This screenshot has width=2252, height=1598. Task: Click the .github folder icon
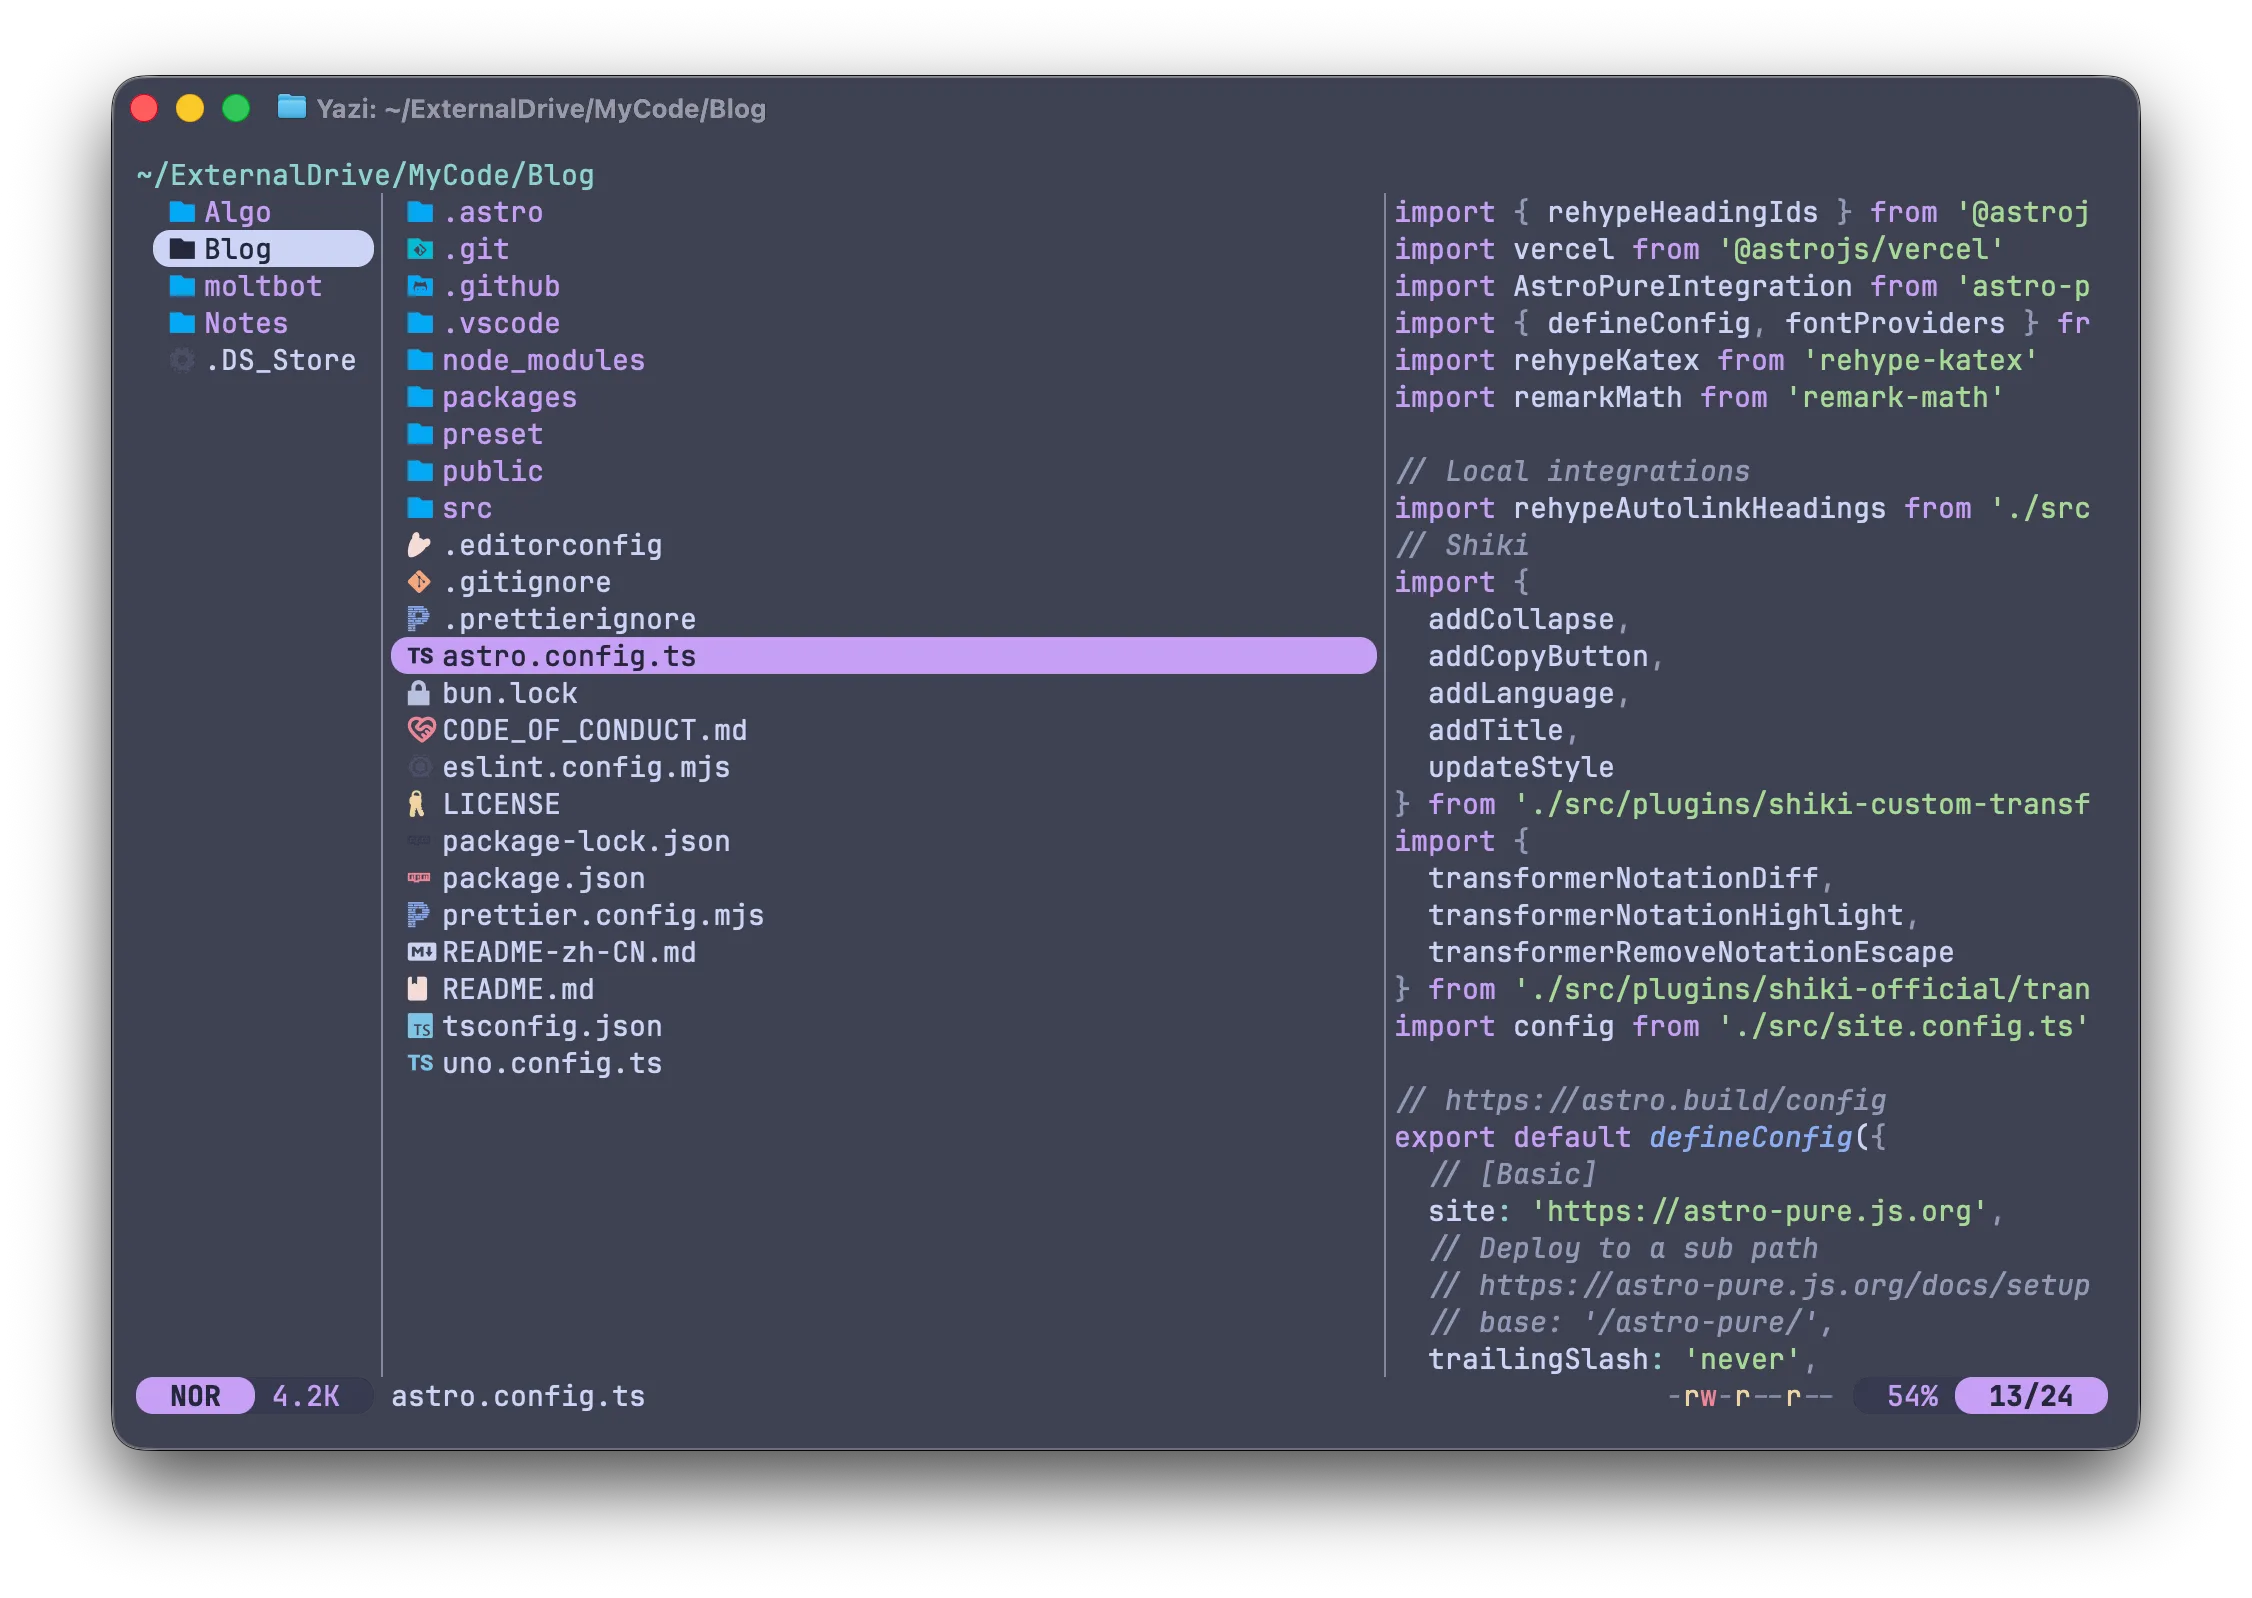click(x=420, y=287)
